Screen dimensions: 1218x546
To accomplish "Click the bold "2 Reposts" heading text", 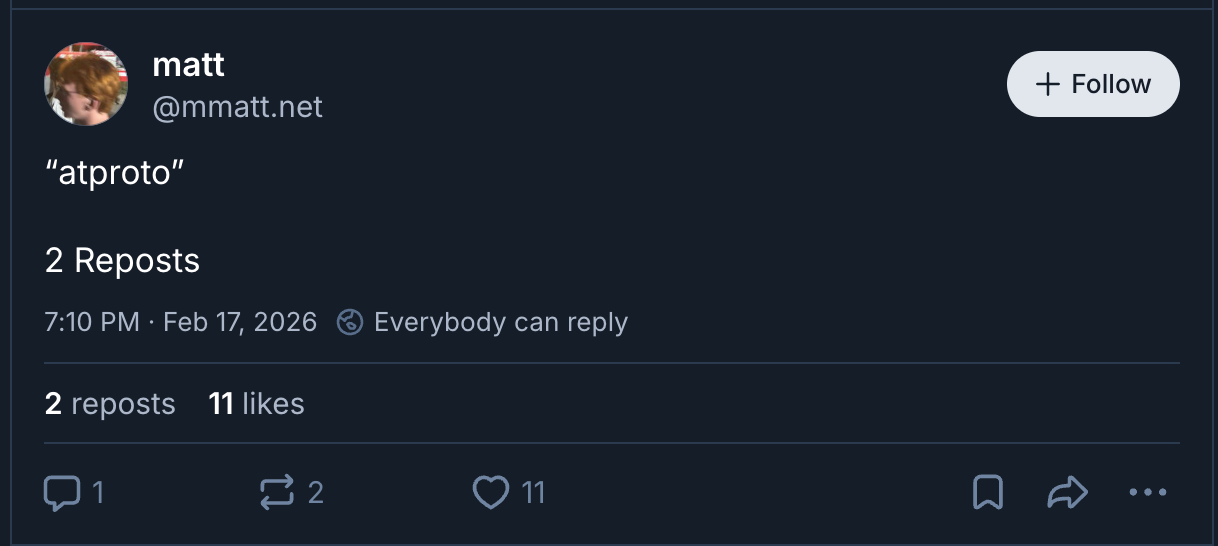I will point(122,261).
